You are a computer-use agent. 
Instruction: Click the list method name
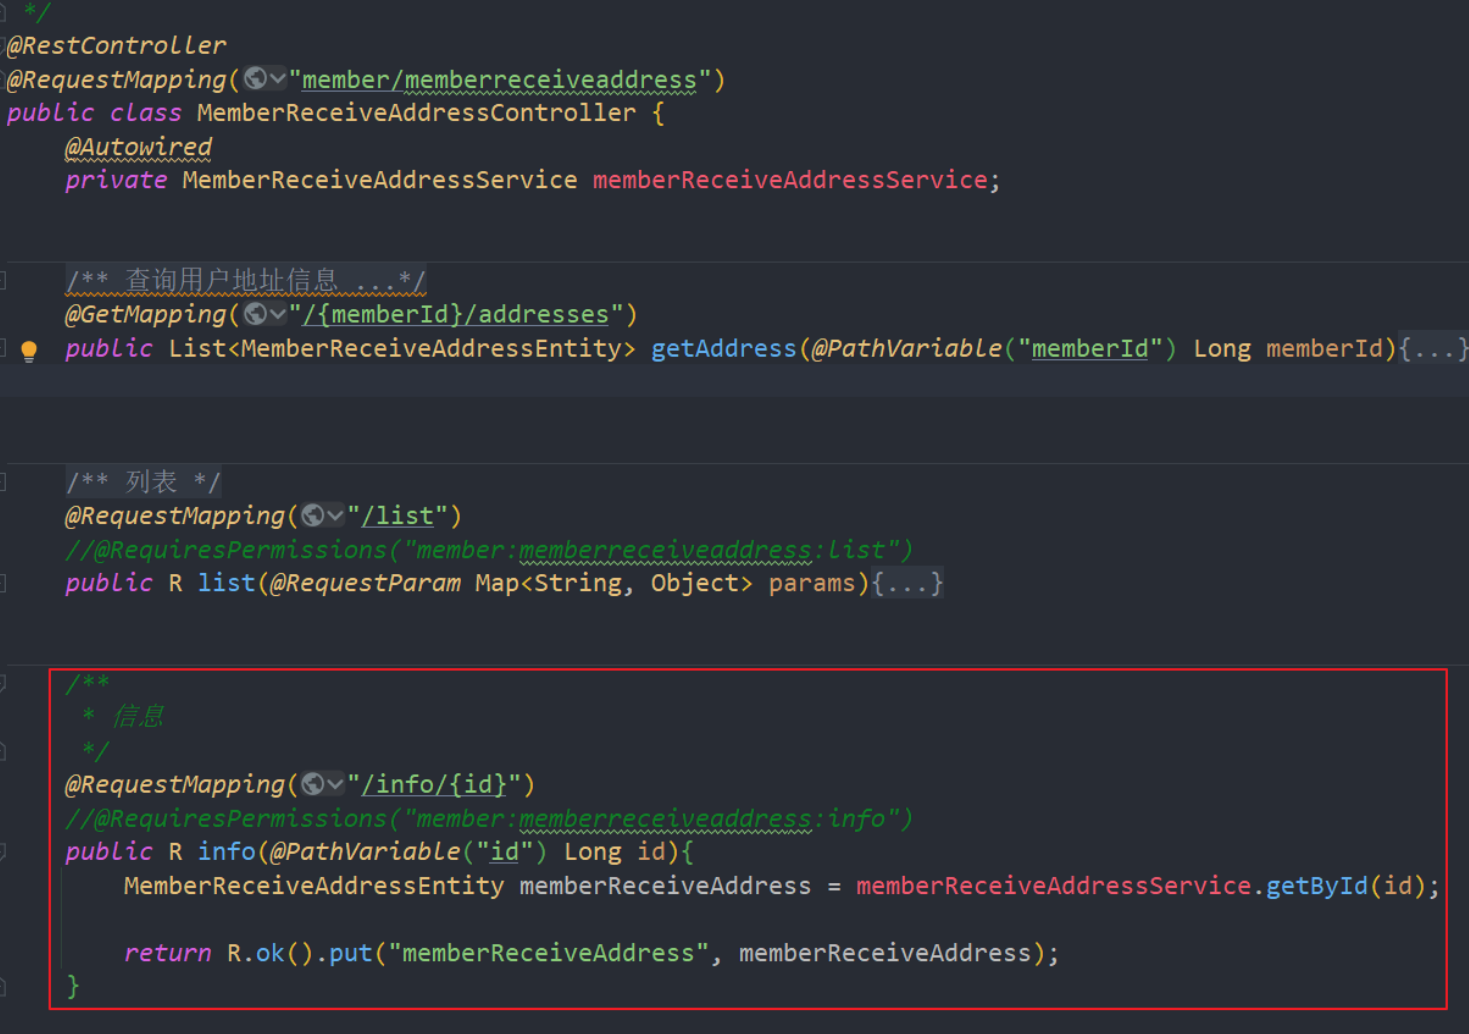pyautogui.click(x=226, y=583)
